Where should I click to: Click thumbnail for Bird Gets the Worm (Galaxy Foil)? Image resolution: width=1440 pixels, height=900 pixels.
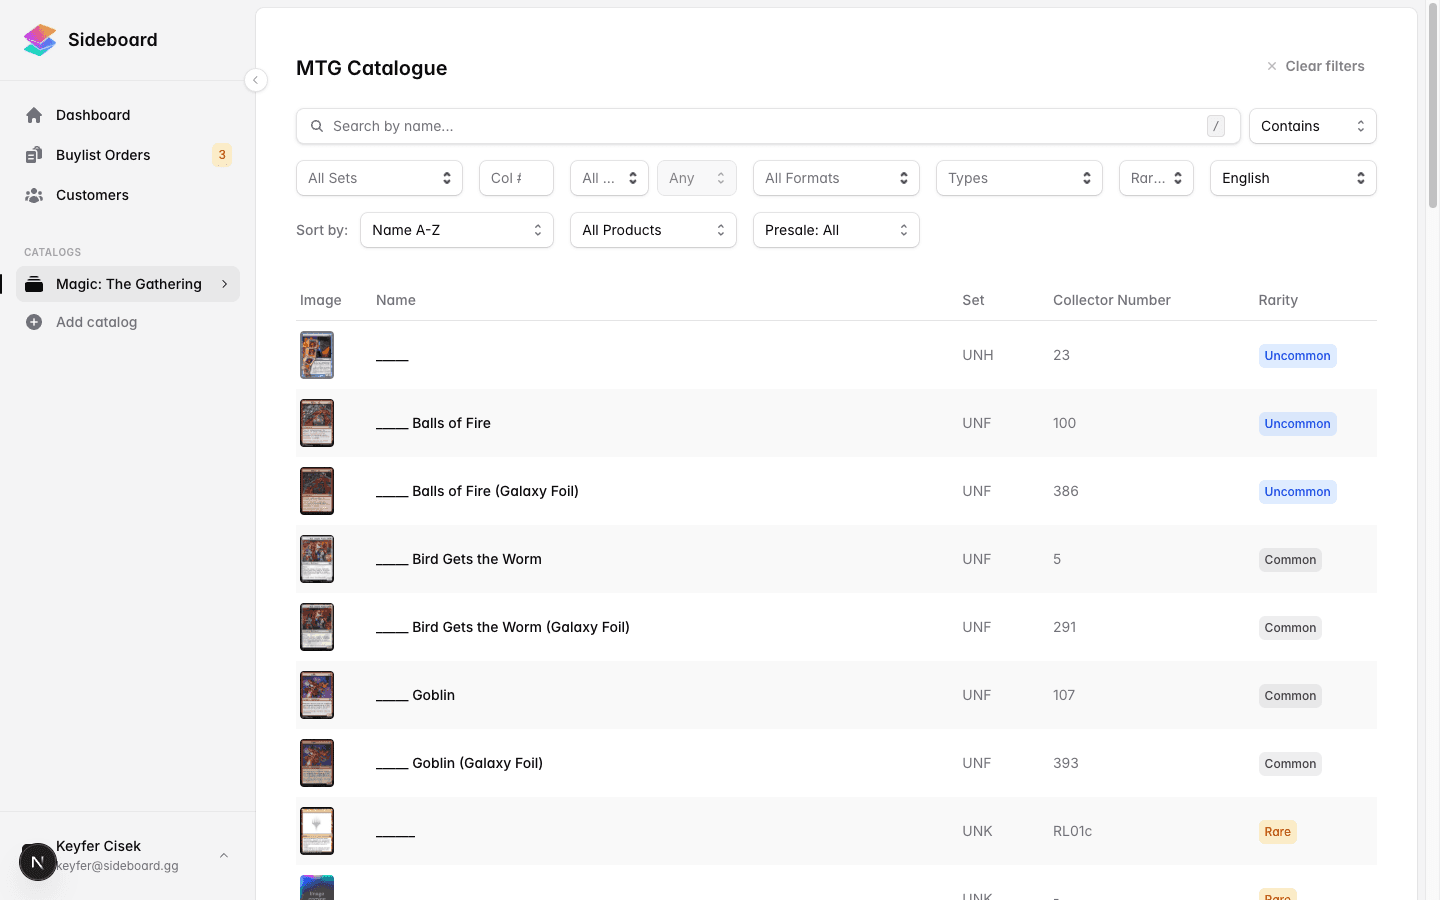pos(317,627)
